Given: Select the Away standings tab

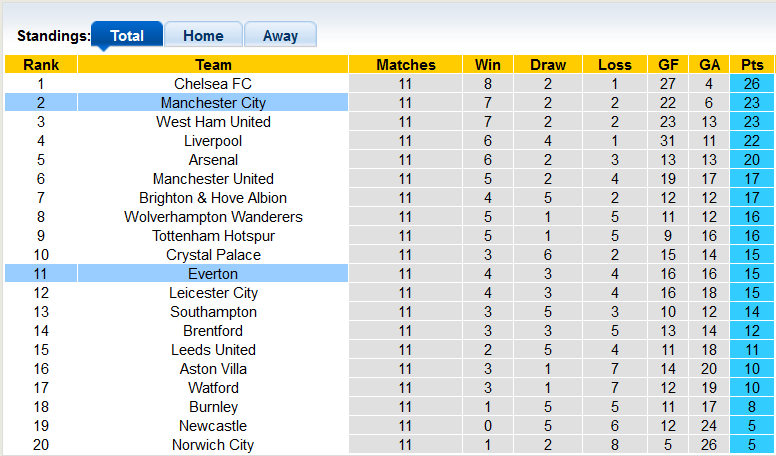Looking at the screenshot, I should 280,36.
